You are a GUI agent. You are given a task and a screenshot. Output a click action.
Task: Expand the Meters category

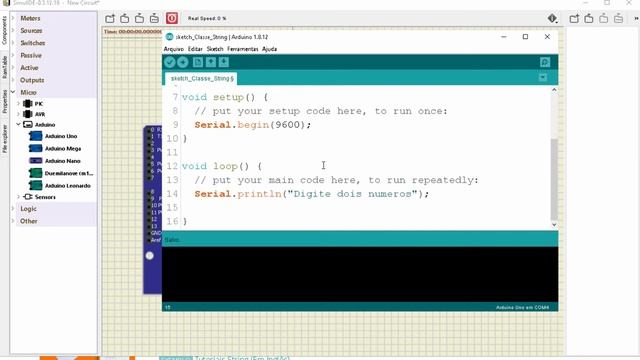[13, 18]
